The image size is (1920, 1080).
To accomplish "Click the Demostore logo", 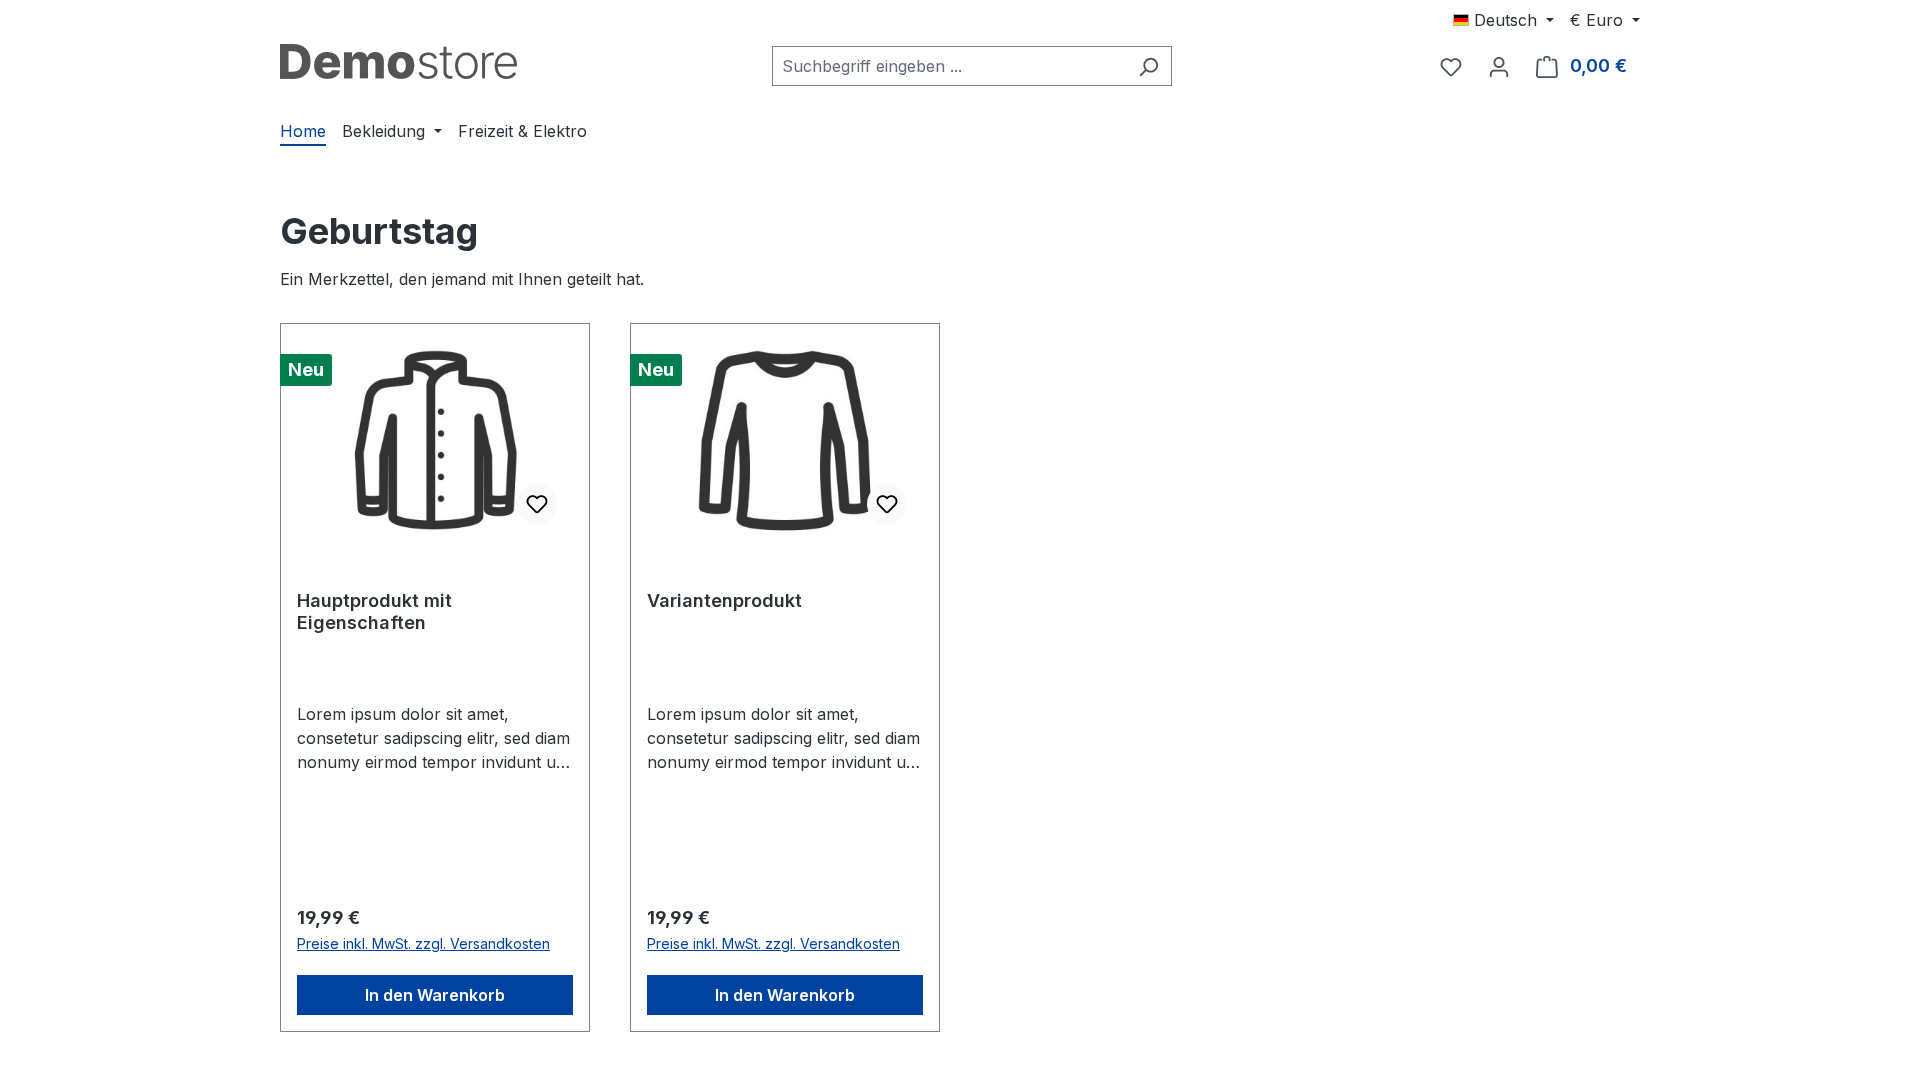I will 398,62.
